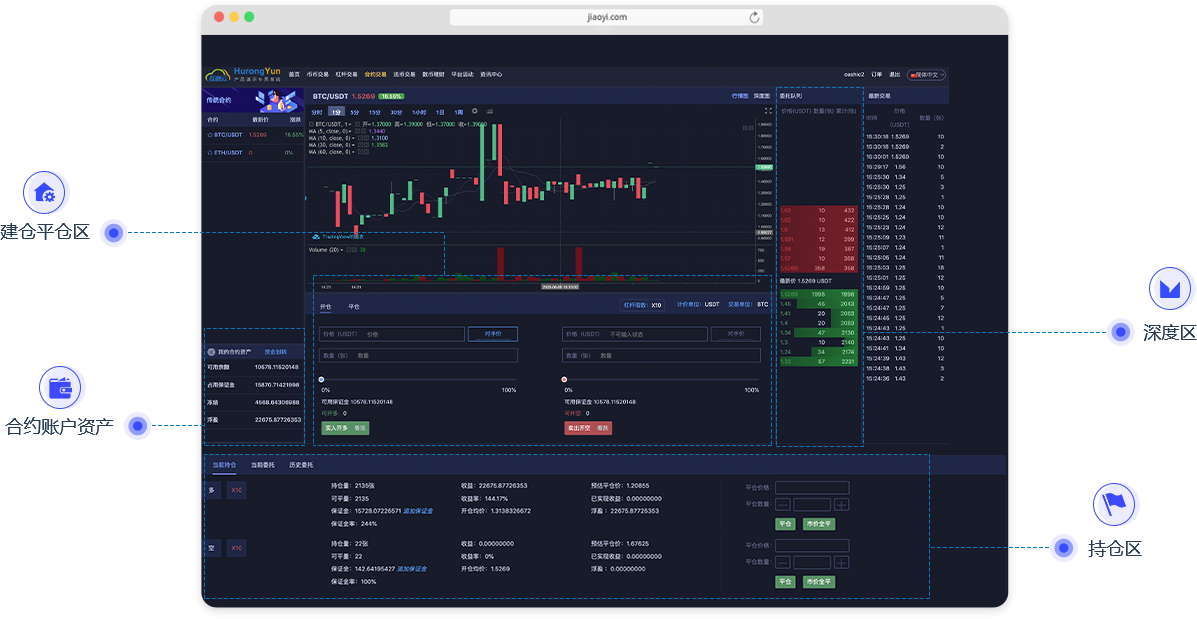Image resolution: width=1197 pixels, height=619 pixels.
Task: Click the chart settings gear icon
Action: click(475, 111)
